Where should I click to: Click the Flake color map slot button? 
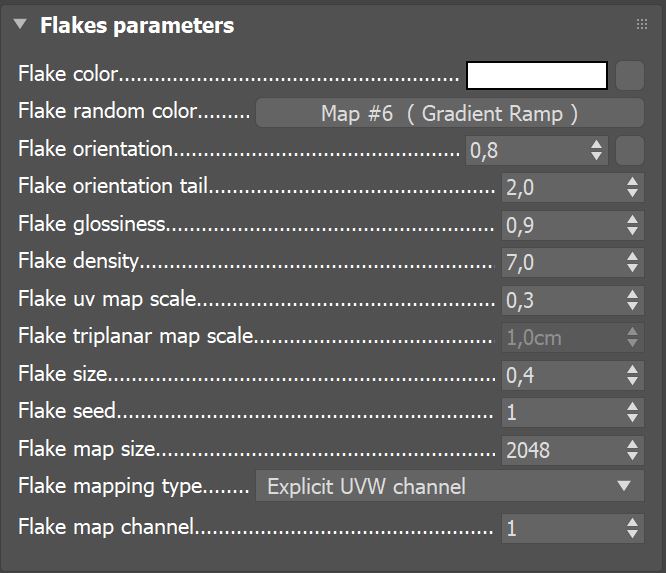(x=629, y=76)
